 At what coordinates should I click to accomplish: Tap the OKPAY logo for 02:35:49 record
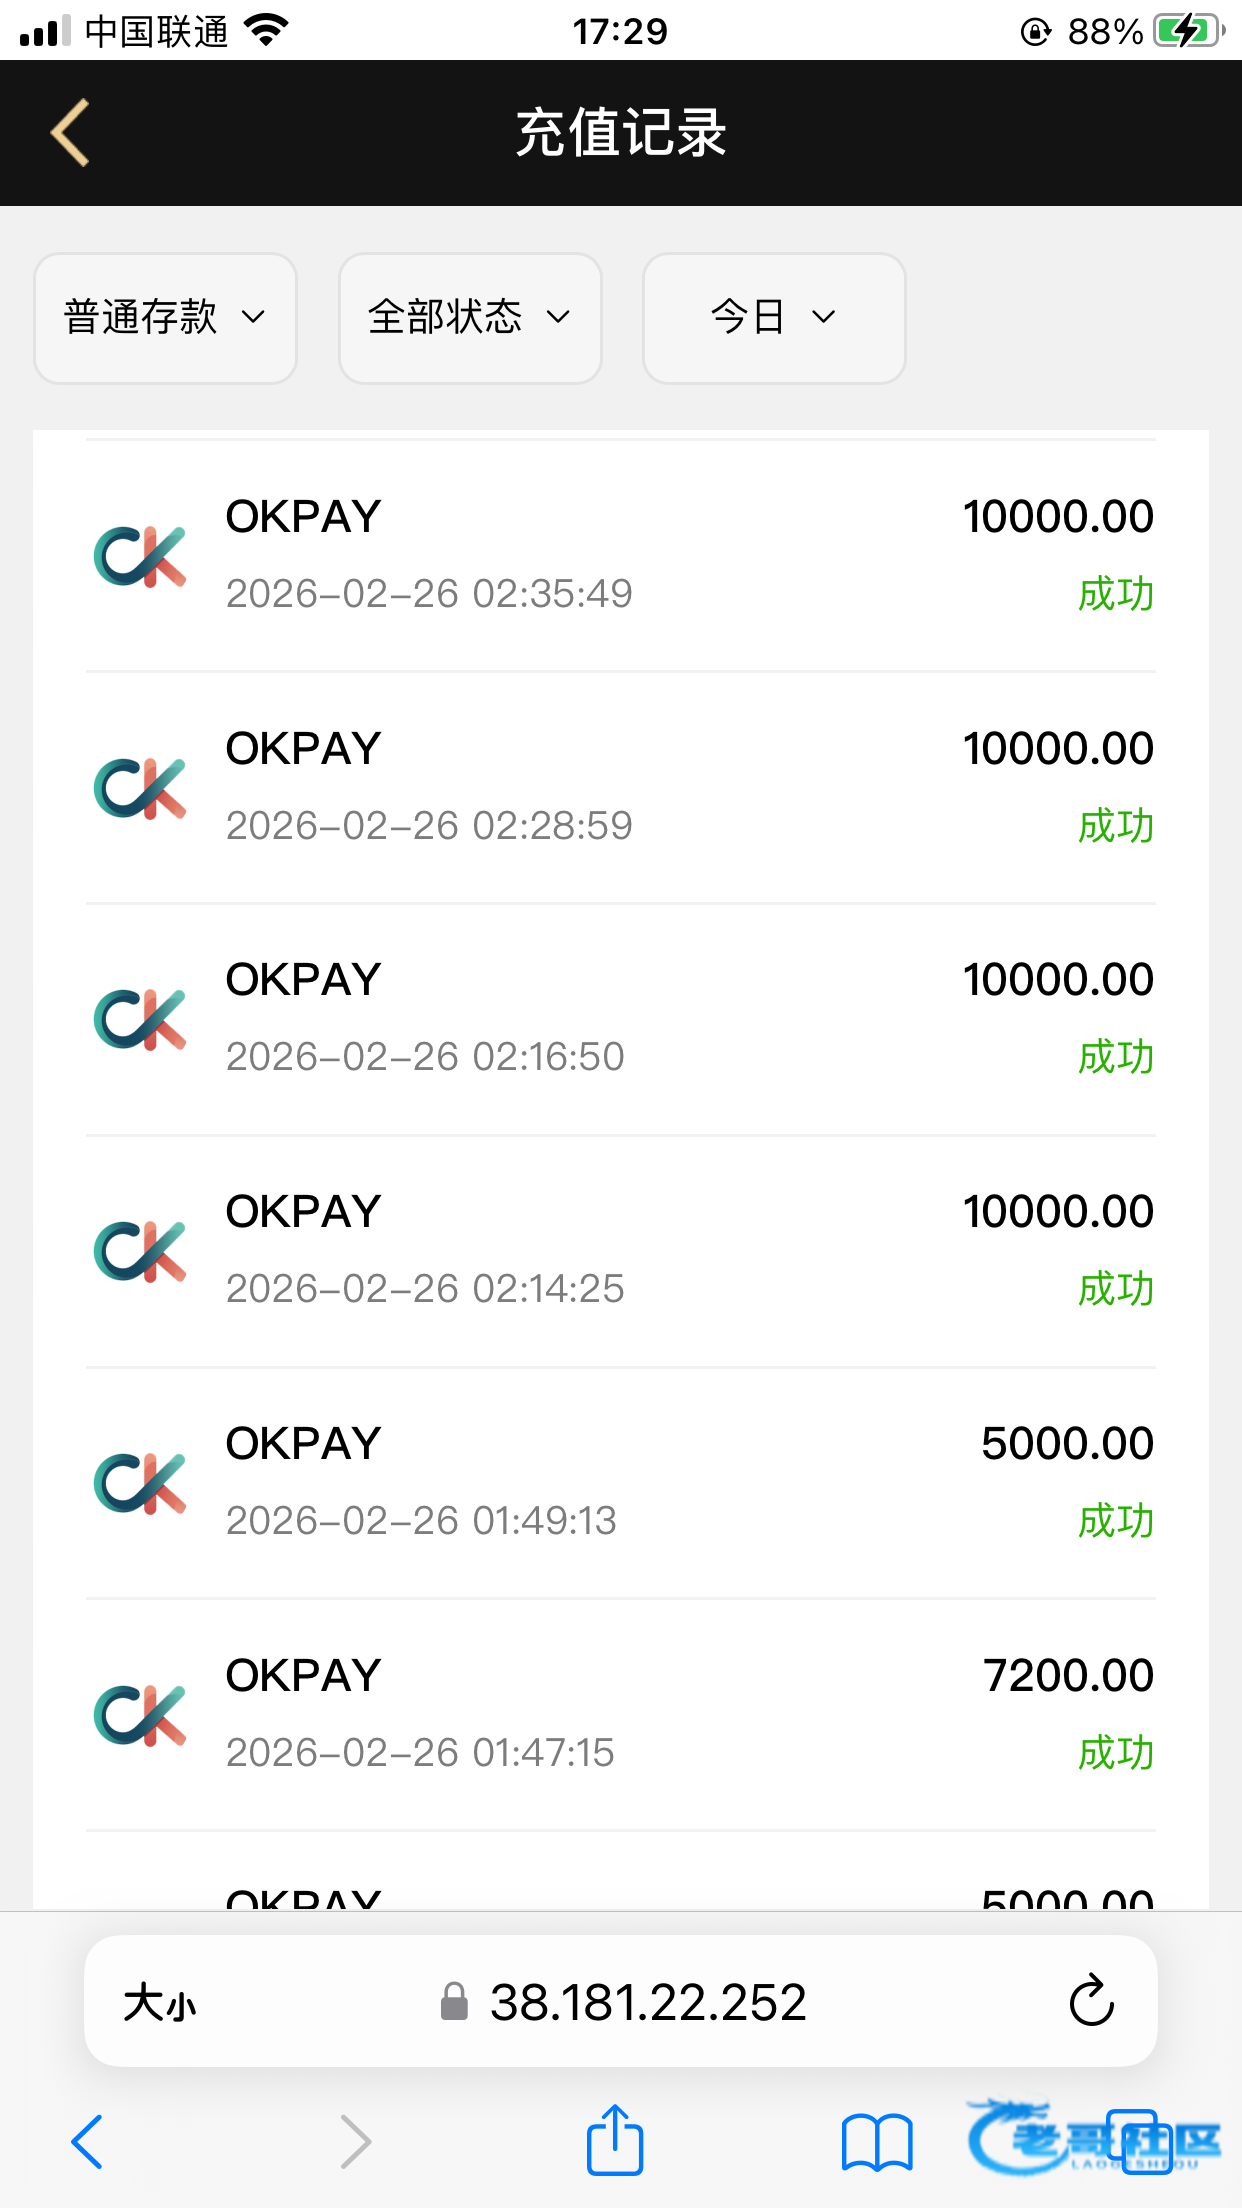pos(140,556)
